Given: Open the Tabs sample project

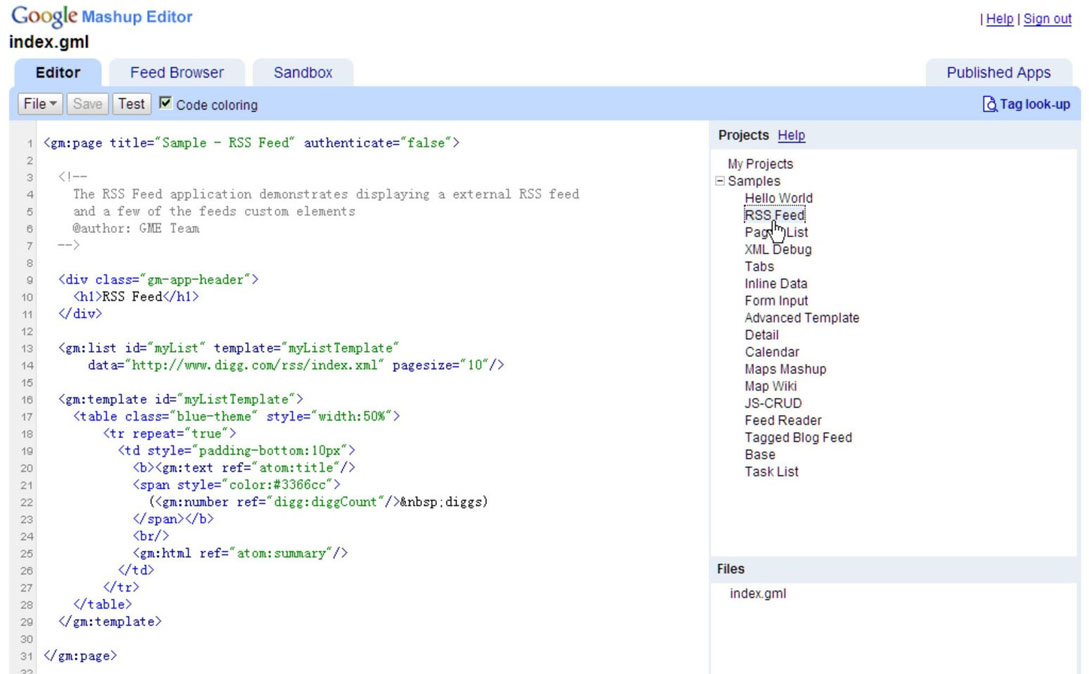Looking at the screenshot, I should pyautogui.click(x=759, y=267).
